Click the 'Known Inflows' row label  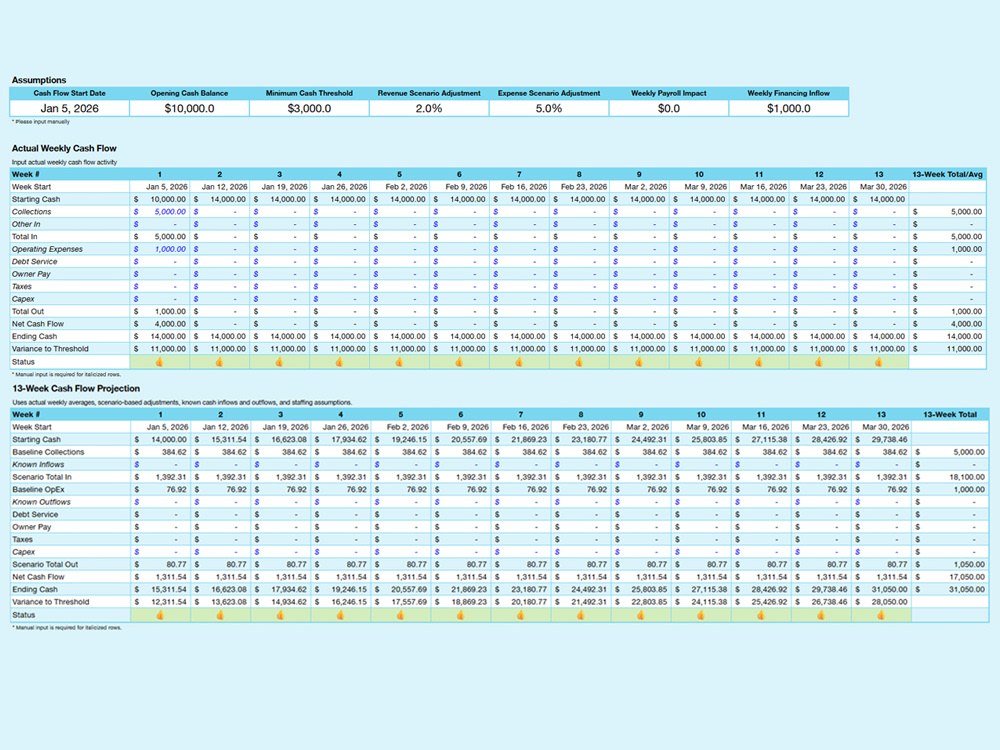click(x=38, y=464)
